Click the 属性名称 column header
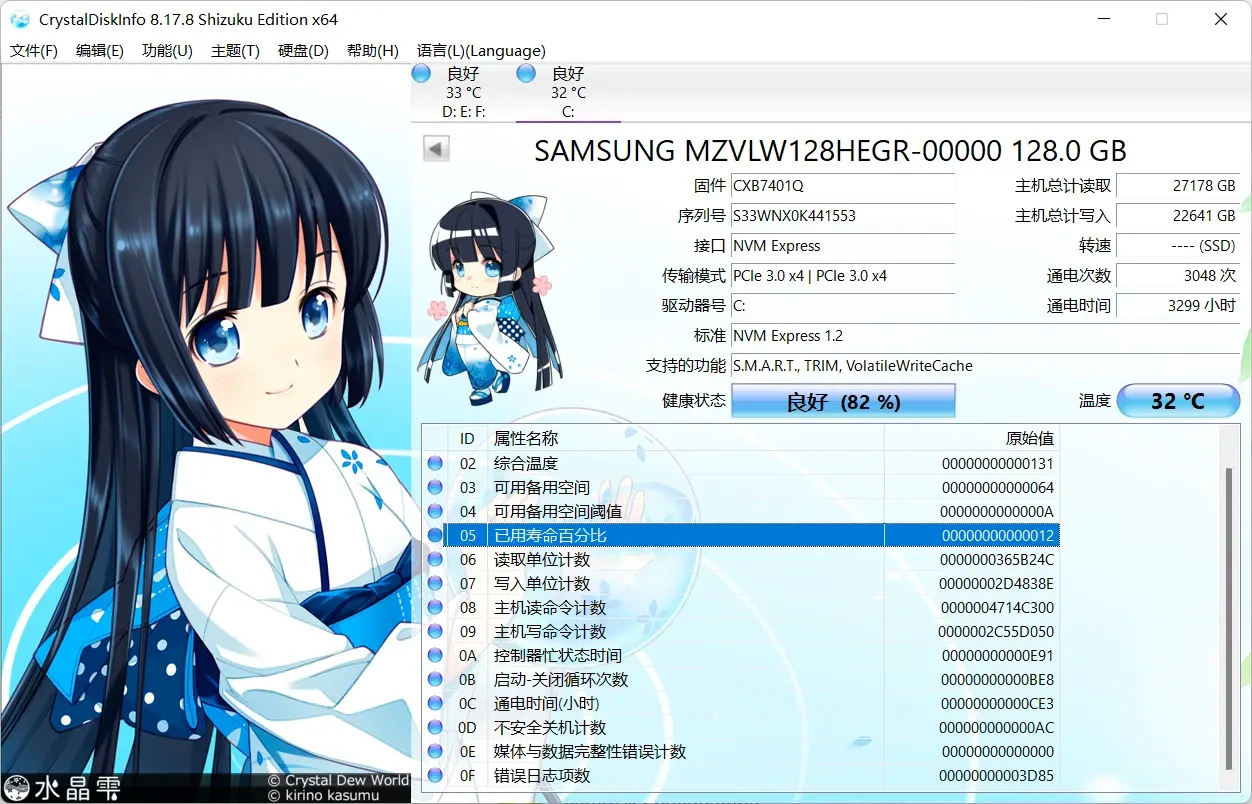 click(685, 439)
